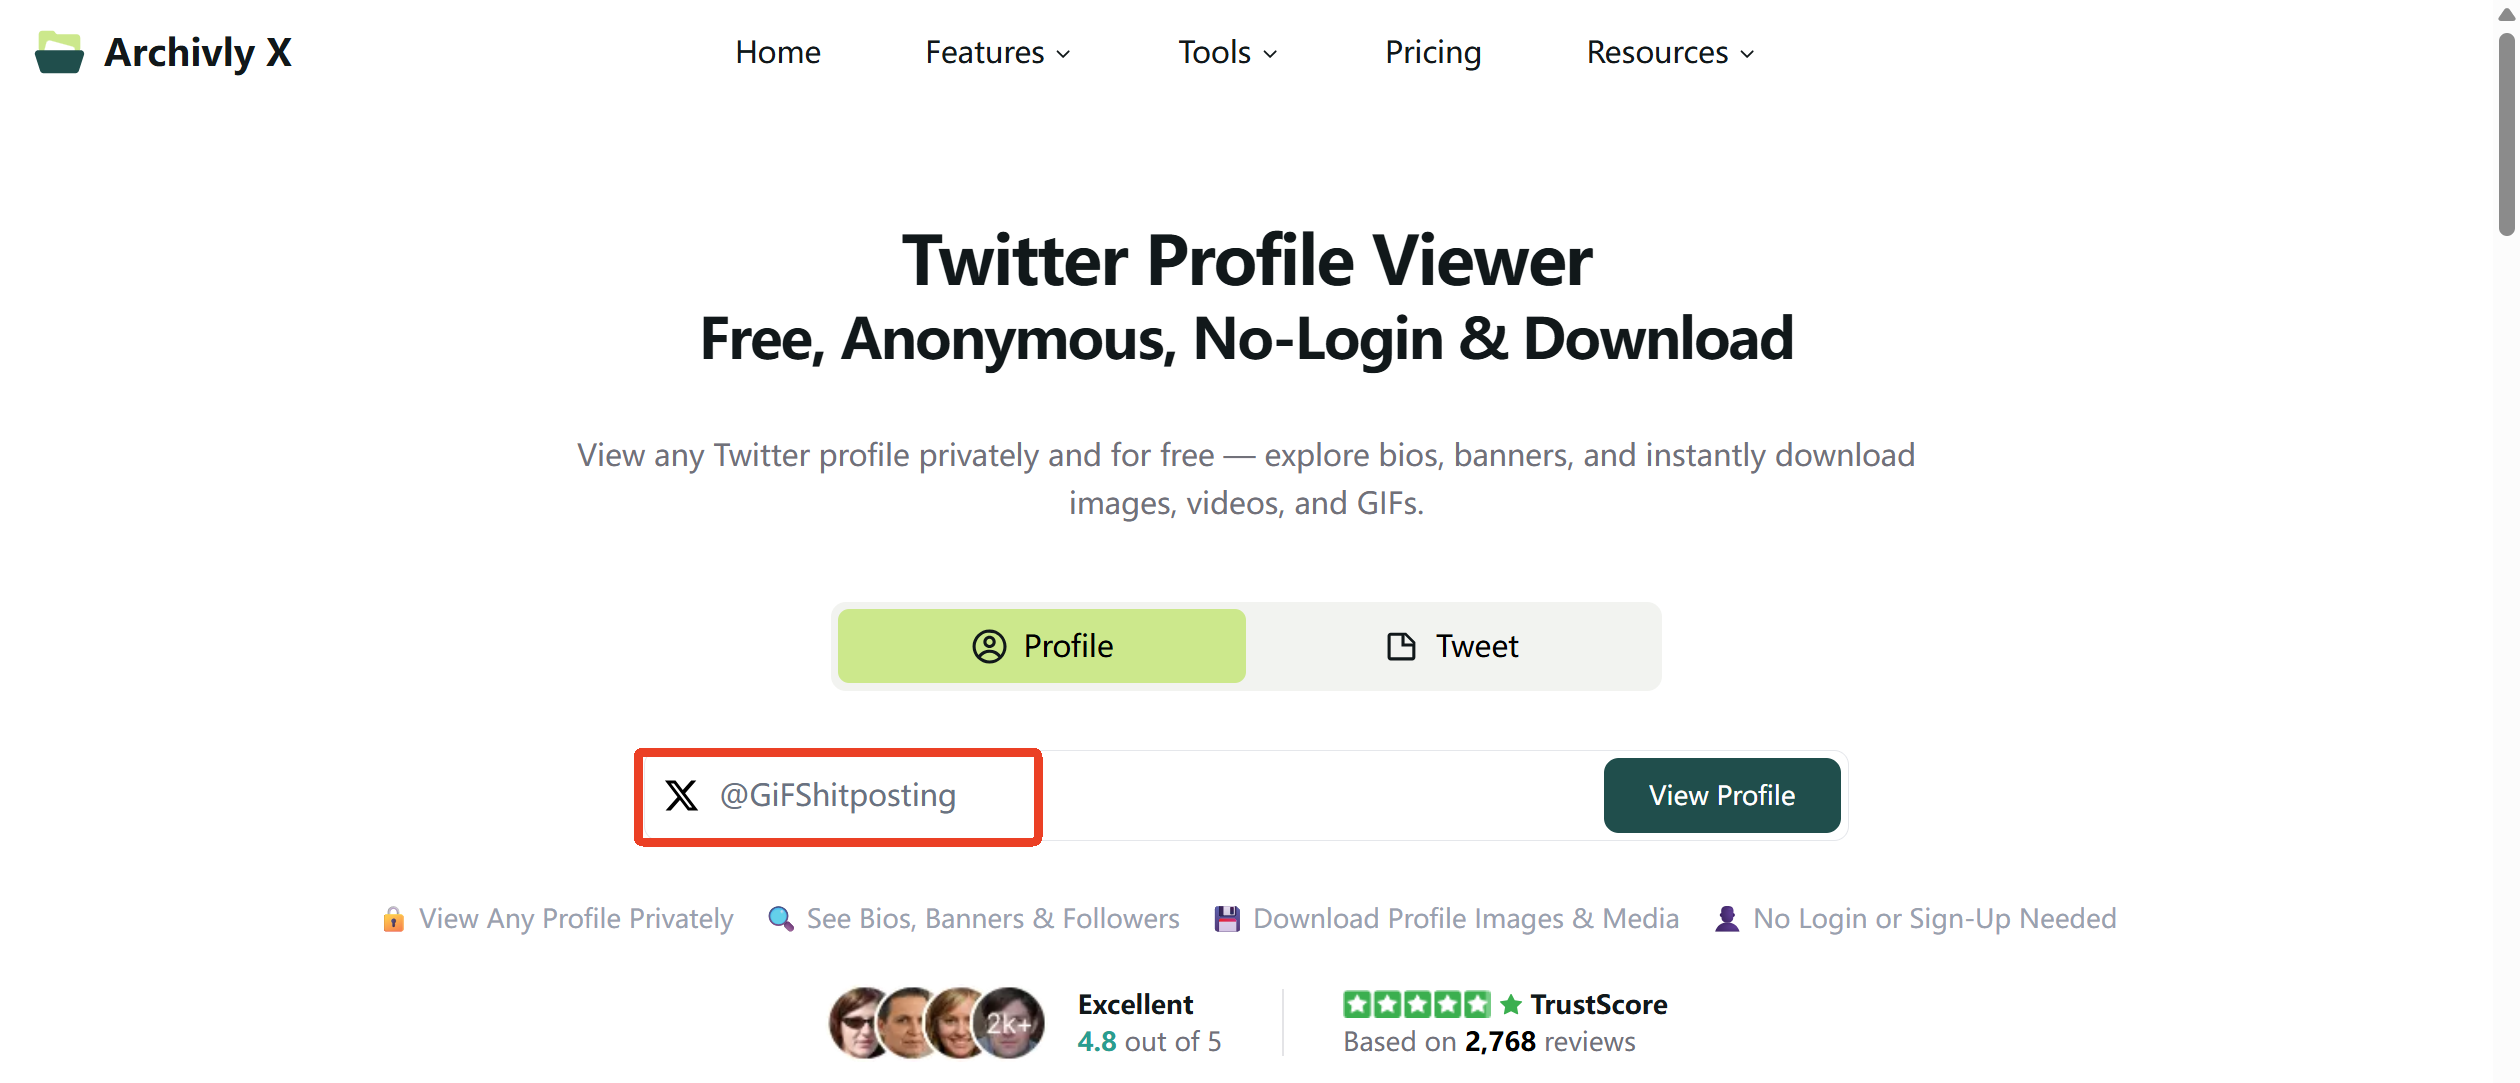2520x1083 pixels.
Task: Go to the Home page
Action: (778, 52)
